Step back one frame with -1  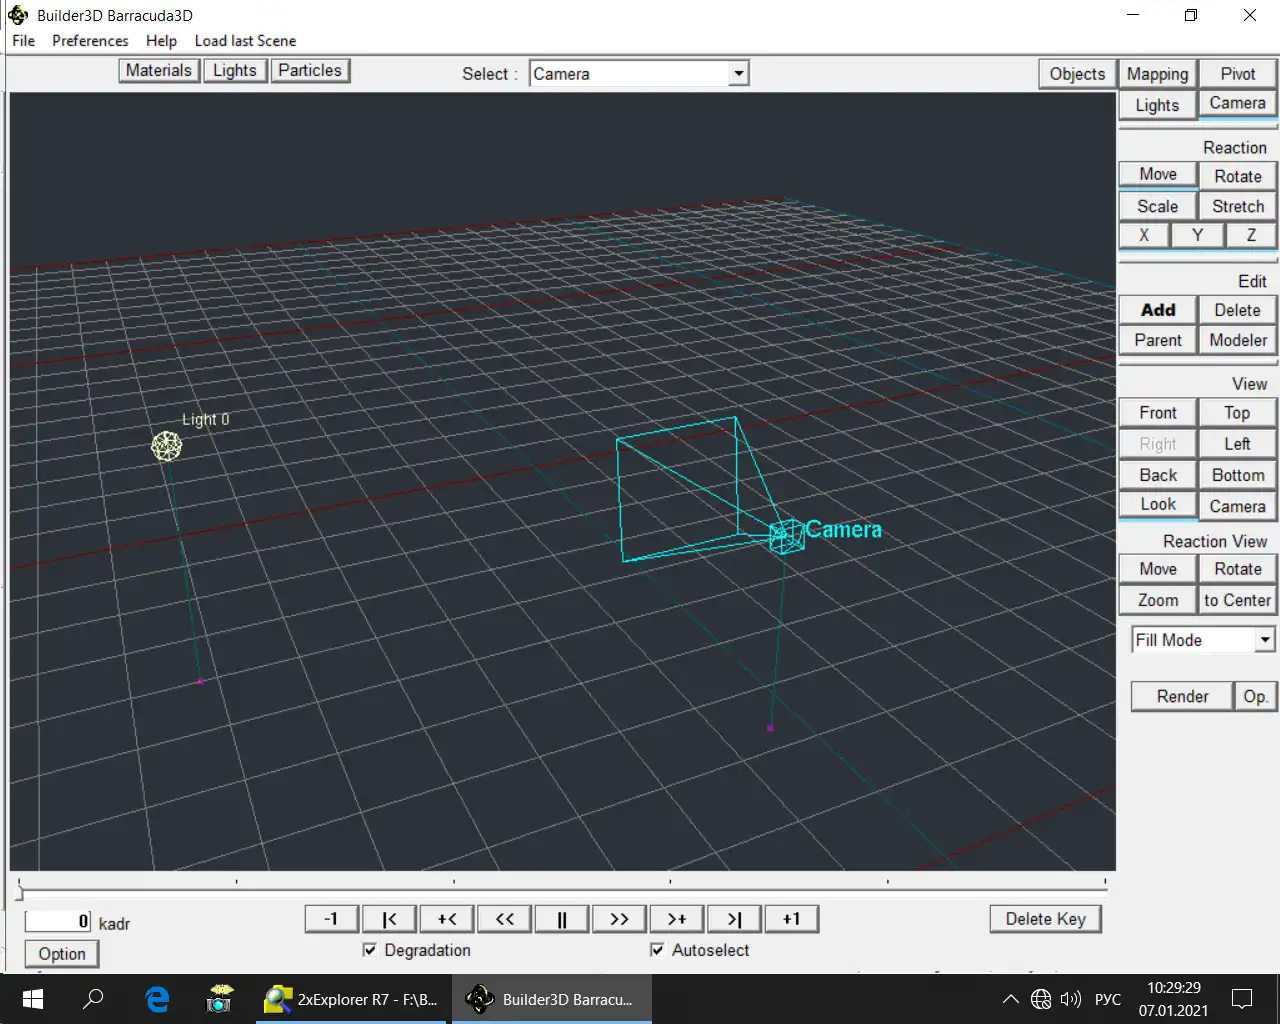[331, 919]
